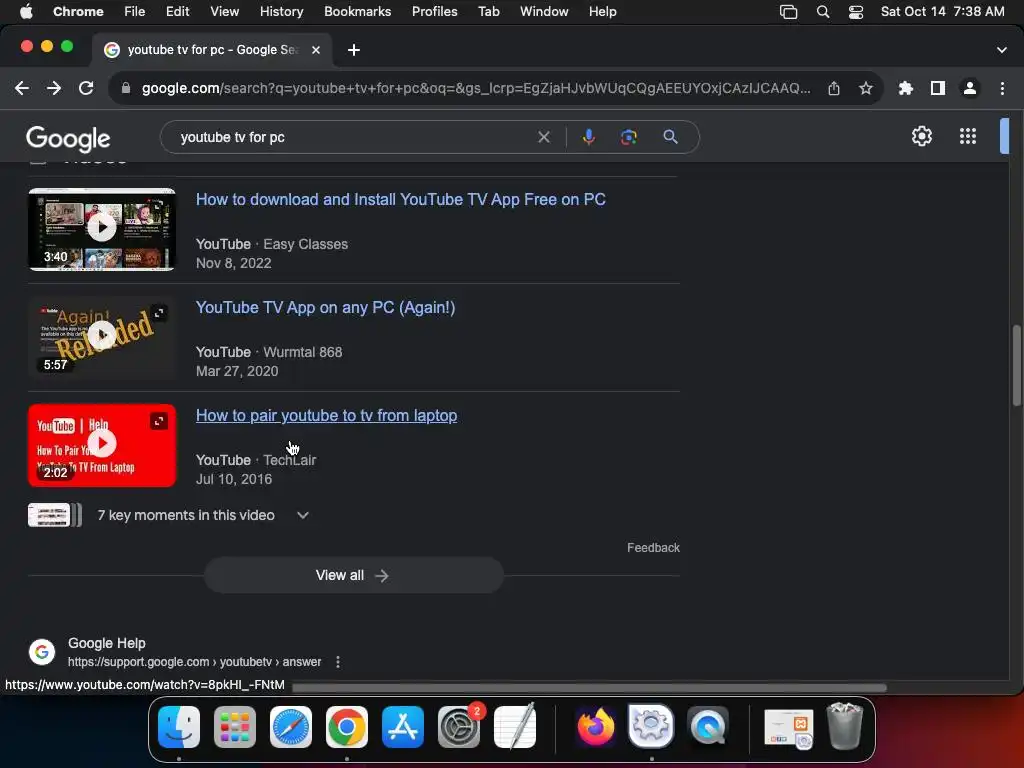Image resolution: width=1024 pixels, height=768 pixels.
Task: Open App Store from the dock
Action: point(403,727)
